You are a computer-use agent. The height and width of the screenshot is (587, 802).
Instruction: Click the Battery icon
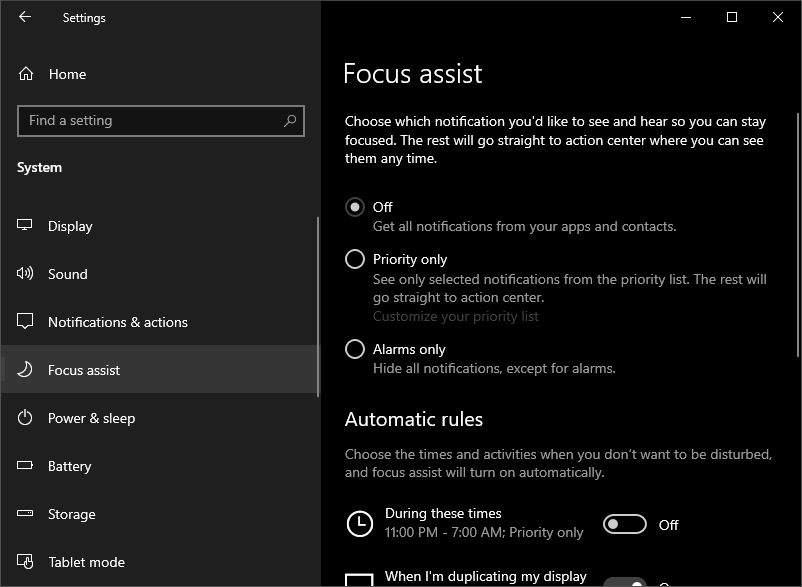coord(26,466)
